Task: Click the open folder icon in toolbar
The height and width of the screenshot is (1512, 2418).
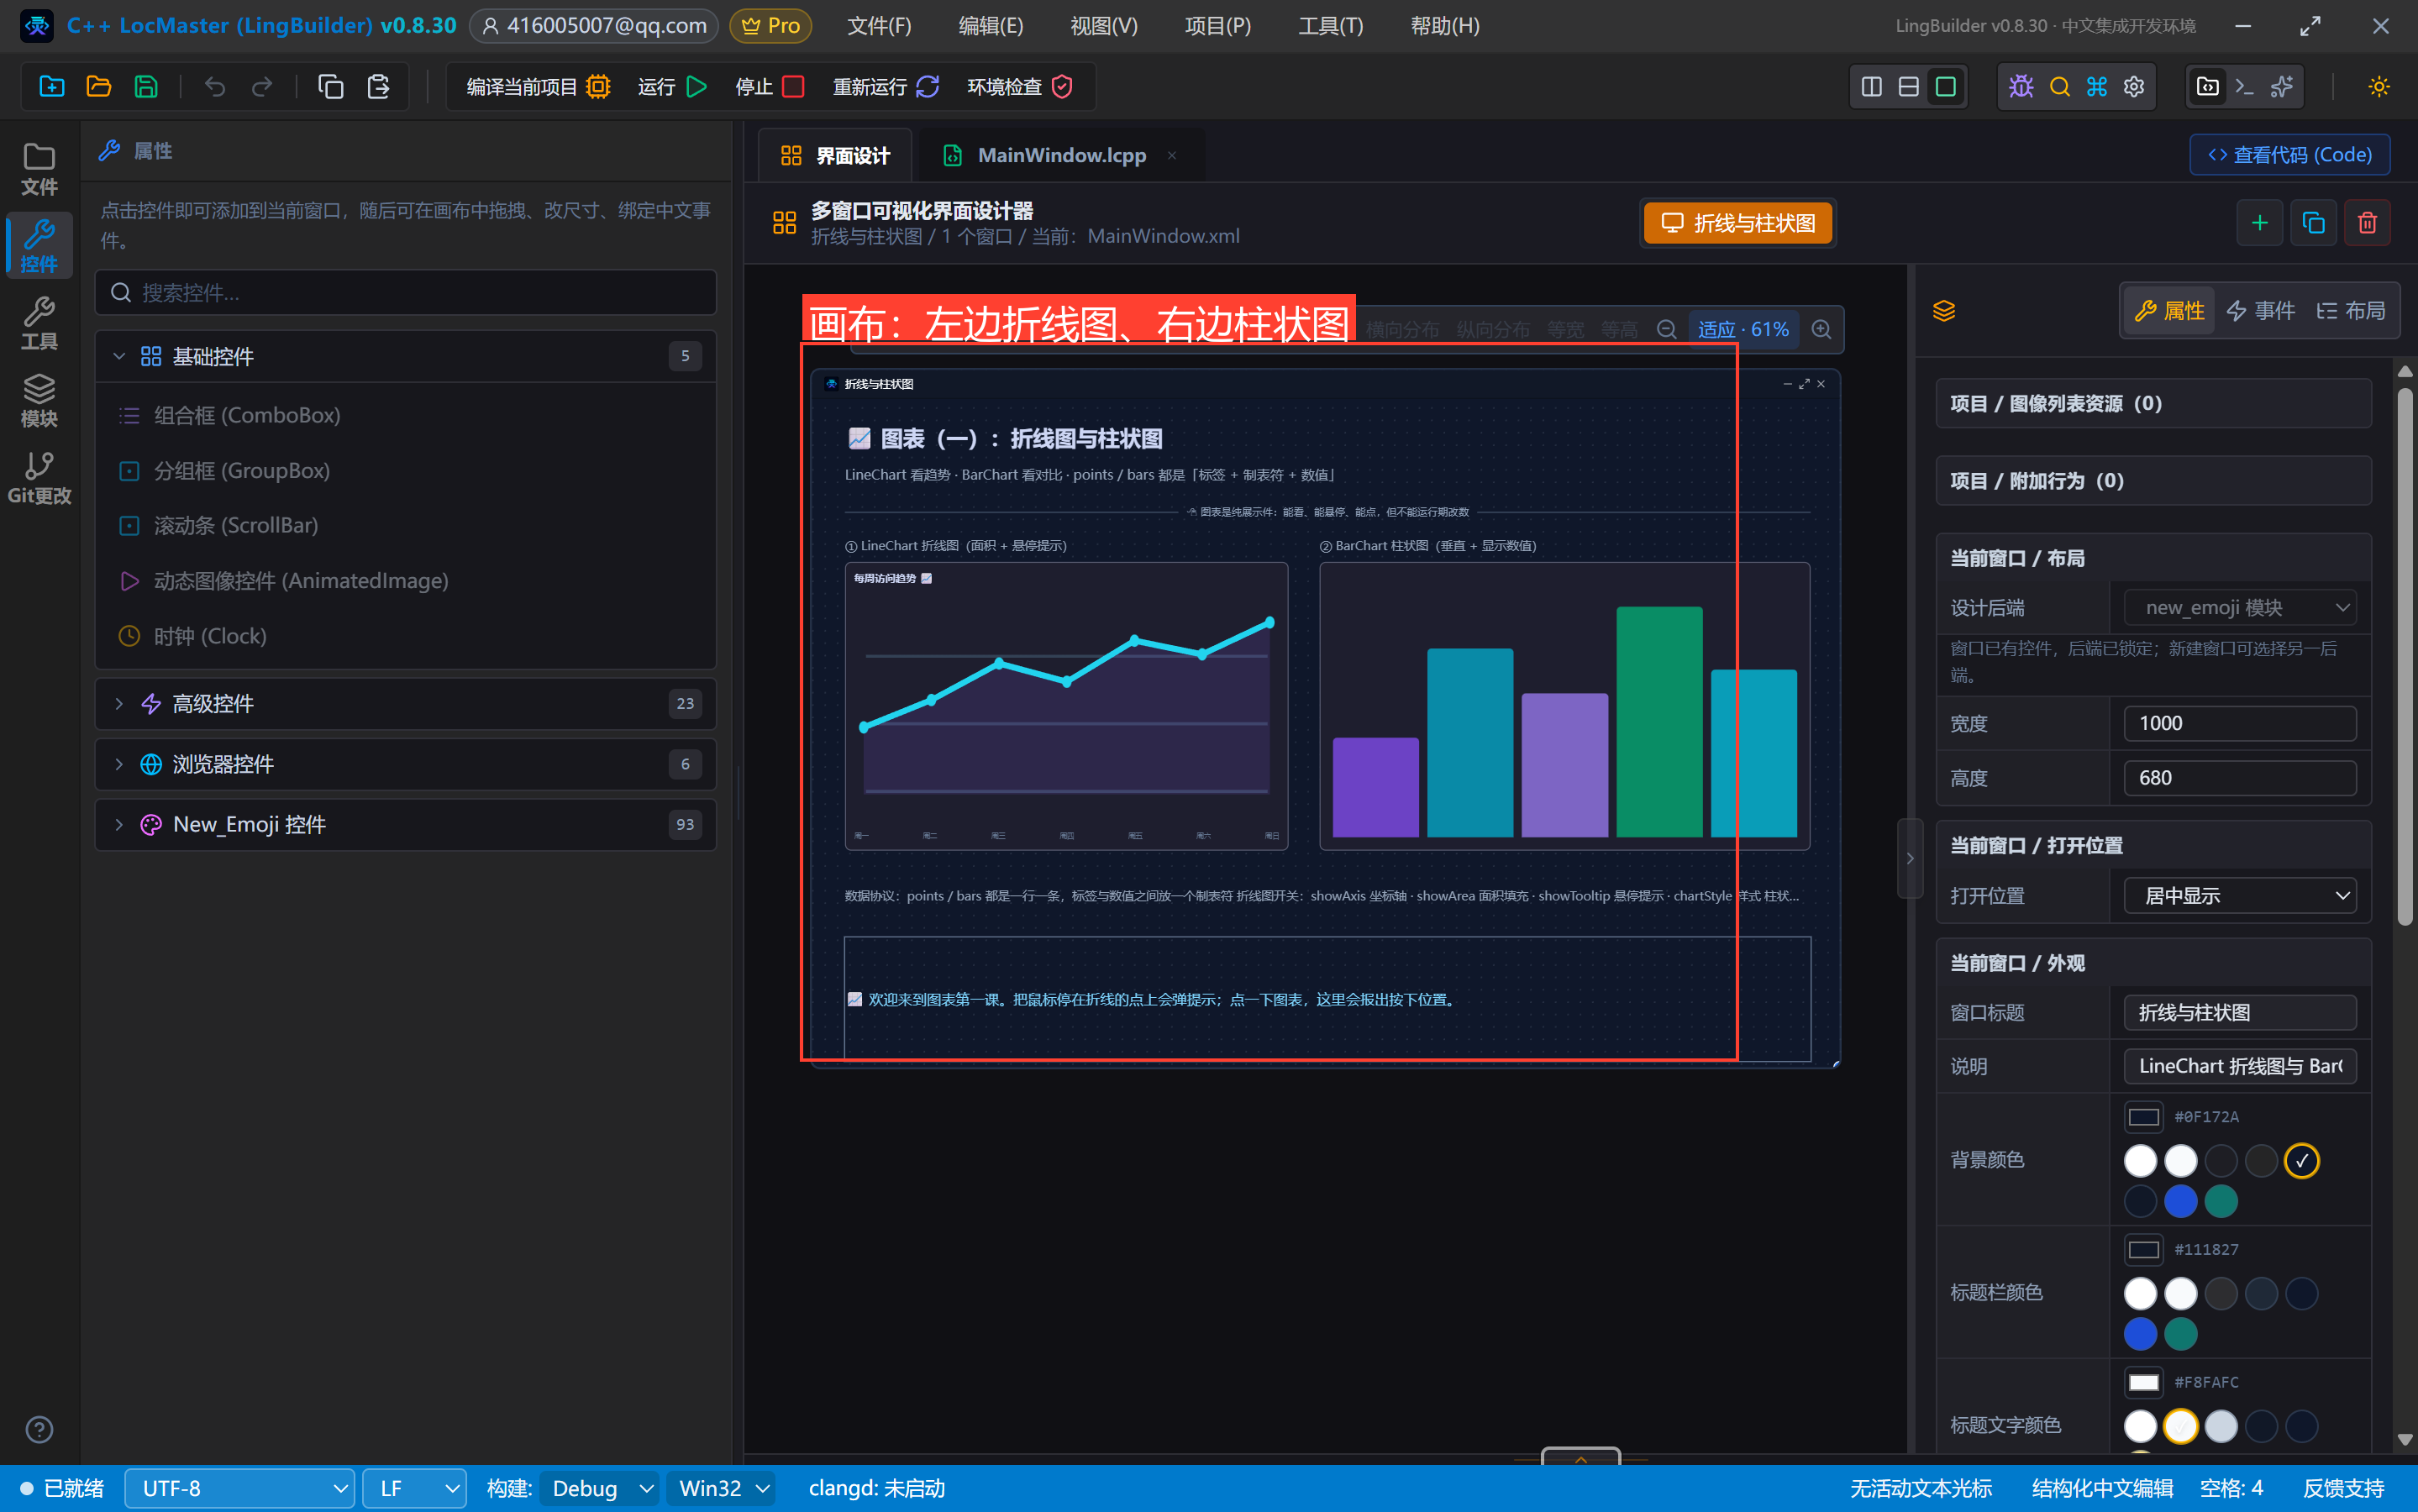Action: coord(99,87)
